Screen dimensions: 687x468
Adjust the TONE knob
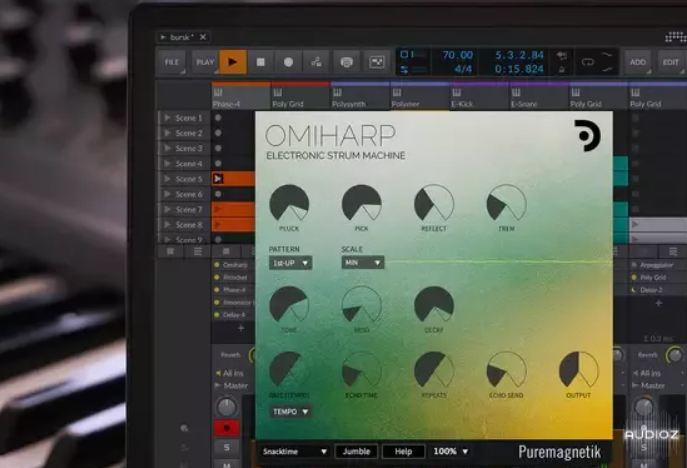289,305
